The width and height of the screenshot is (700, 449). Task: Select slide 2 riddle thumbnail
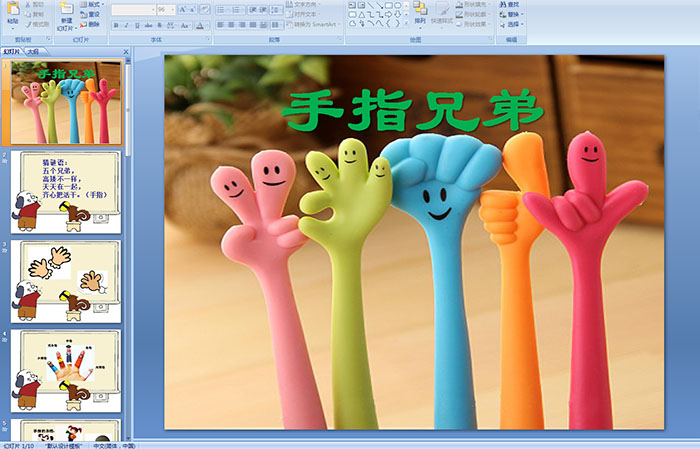coord(66,192)
